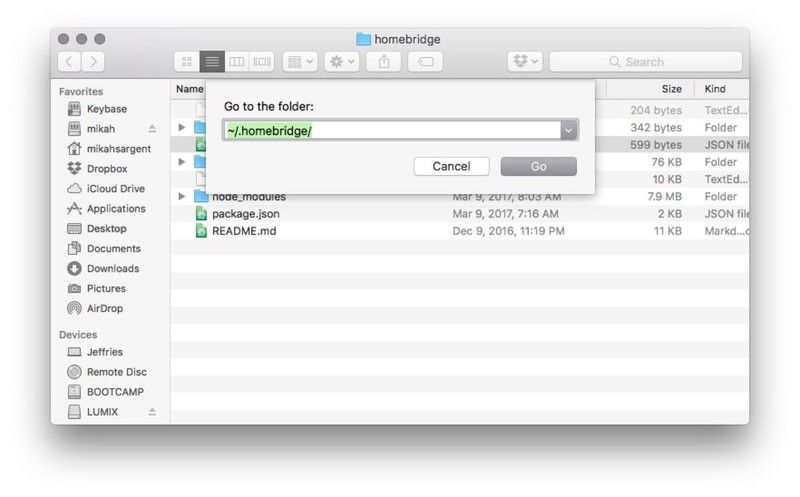Eject the mikah volume in sidebar

click(152, 129)
